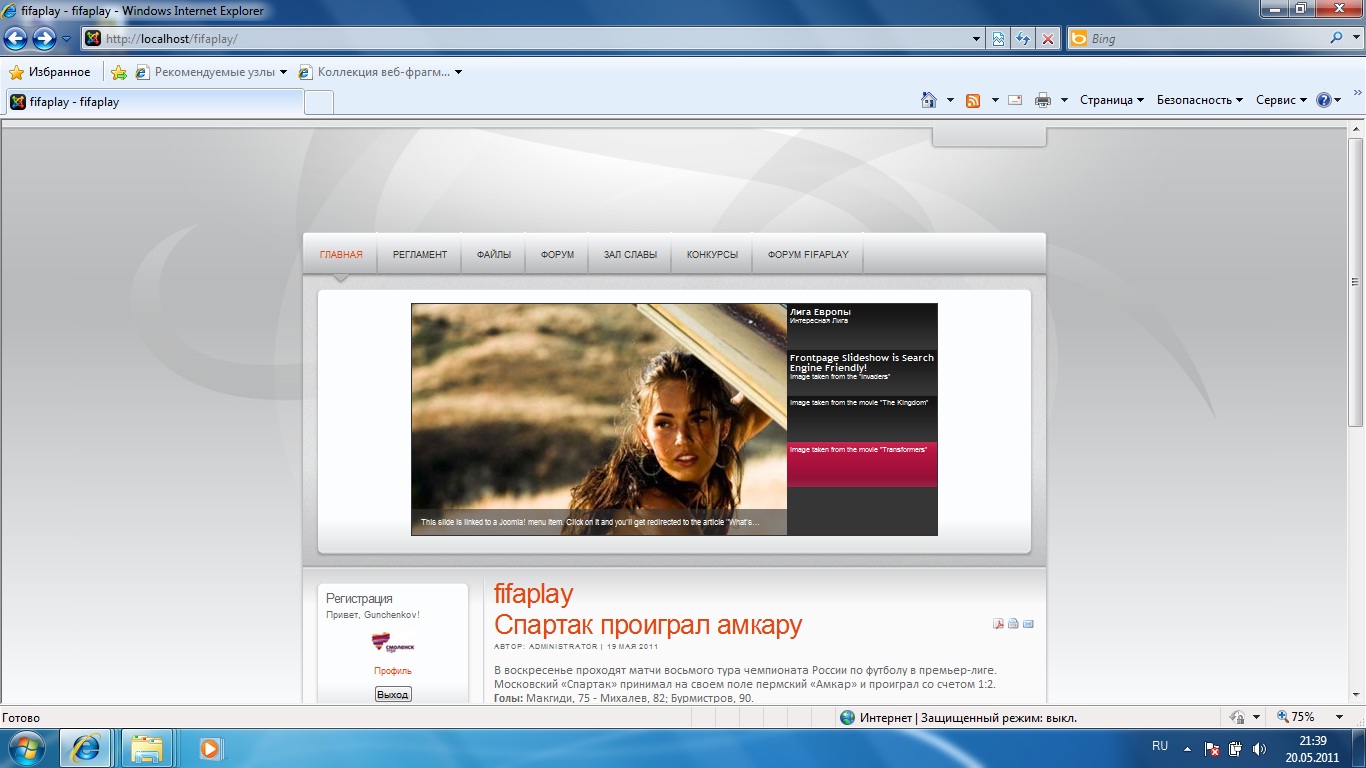The width and height of the screenshot is (1366, 768).
Task: Open the КОНКУРСЫ menu item
Action: pyautogui.click(x=712, y=254)
